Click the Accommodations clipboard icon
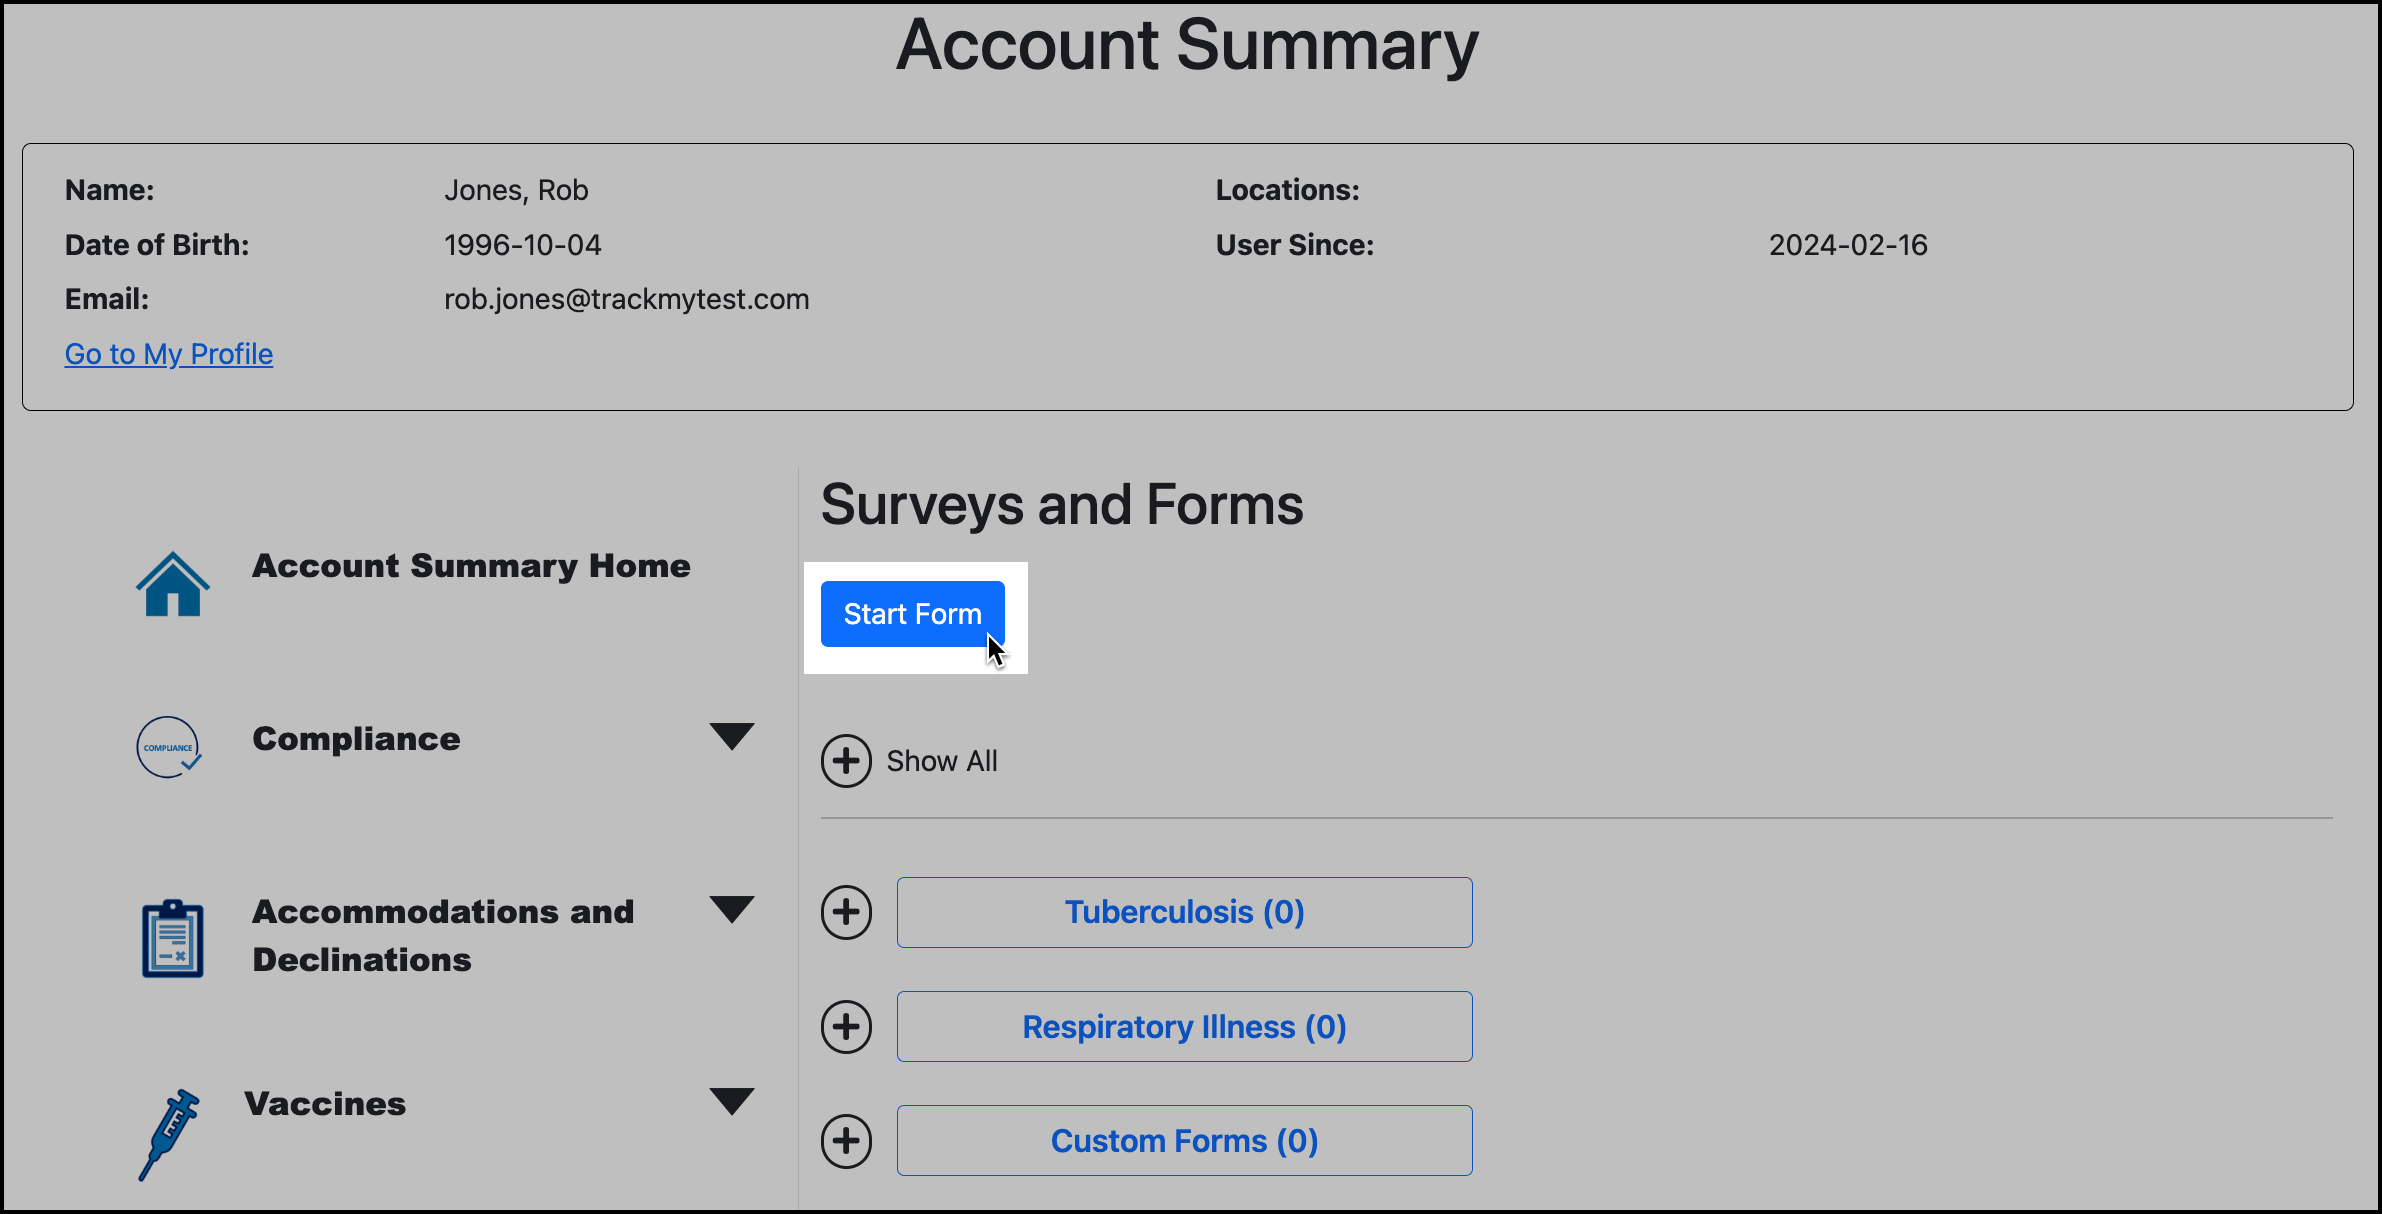Image resolution: width=2382 pixels, height=1214 pixels. pos(171,937)
